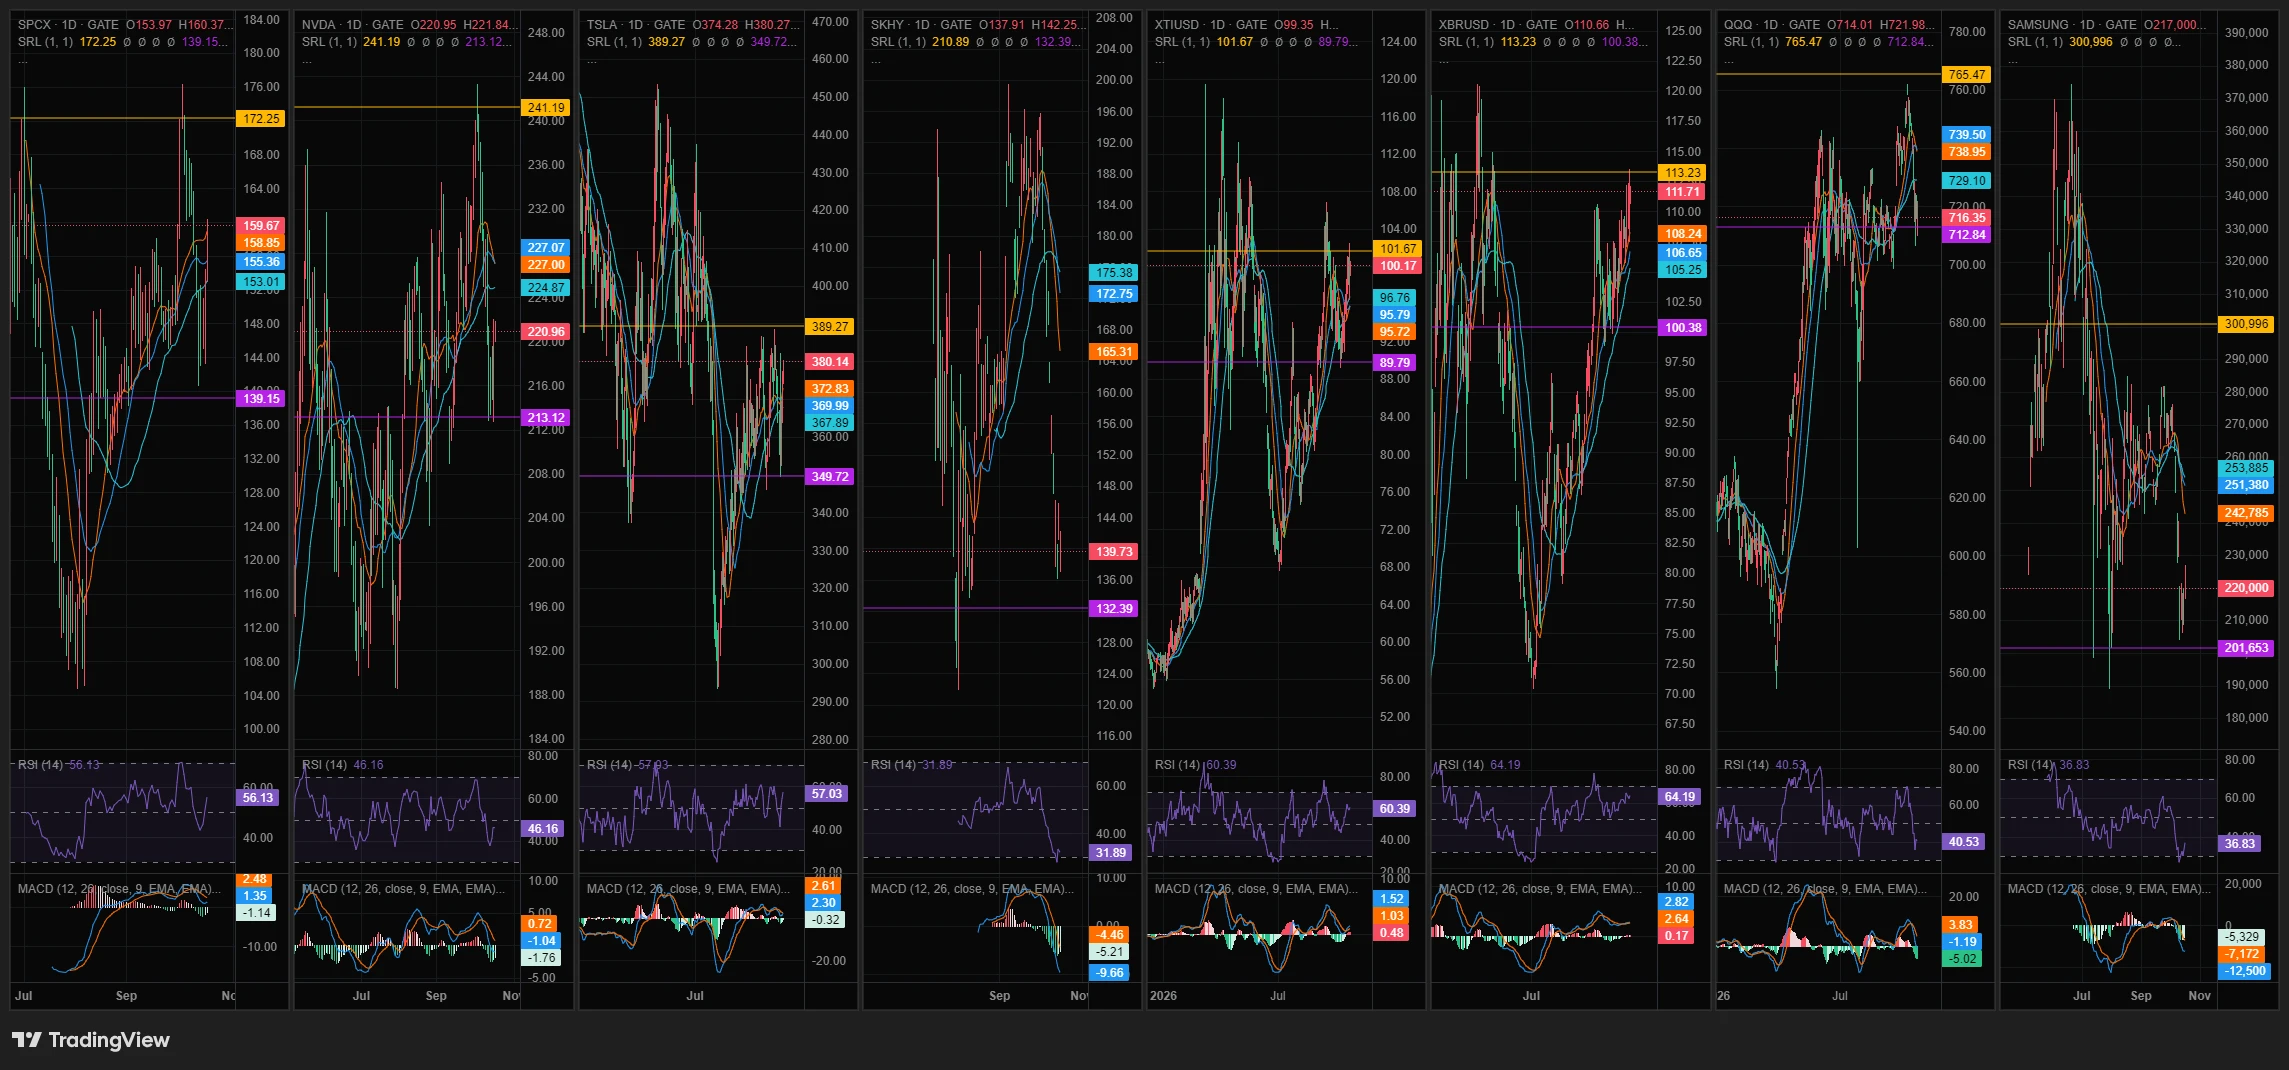2289x1070 pixels.
Task: Click the RSI 31.89 value tag on SKHY
Action: tap(1111, 853)
